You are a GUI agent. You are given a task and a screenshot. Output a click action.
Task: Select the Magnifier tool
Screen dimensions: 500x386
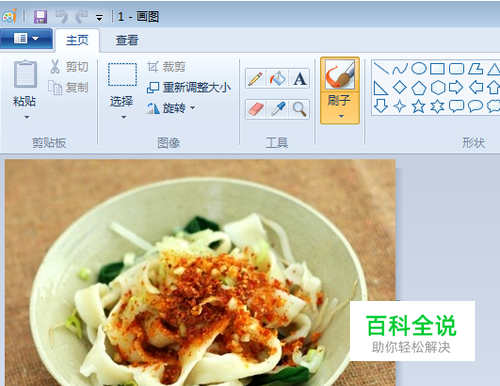coord(299,109)
